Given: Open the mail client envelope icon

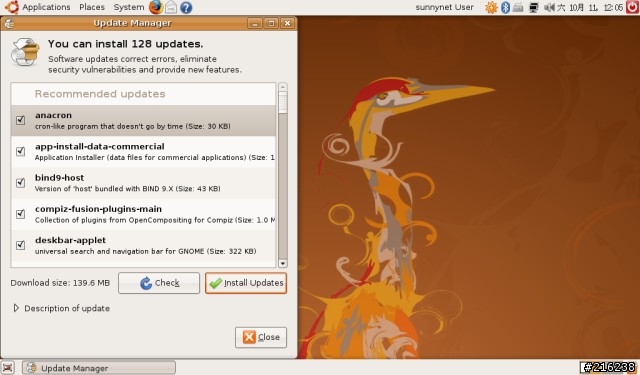Looking at the screenshot, I should point(171,7).
